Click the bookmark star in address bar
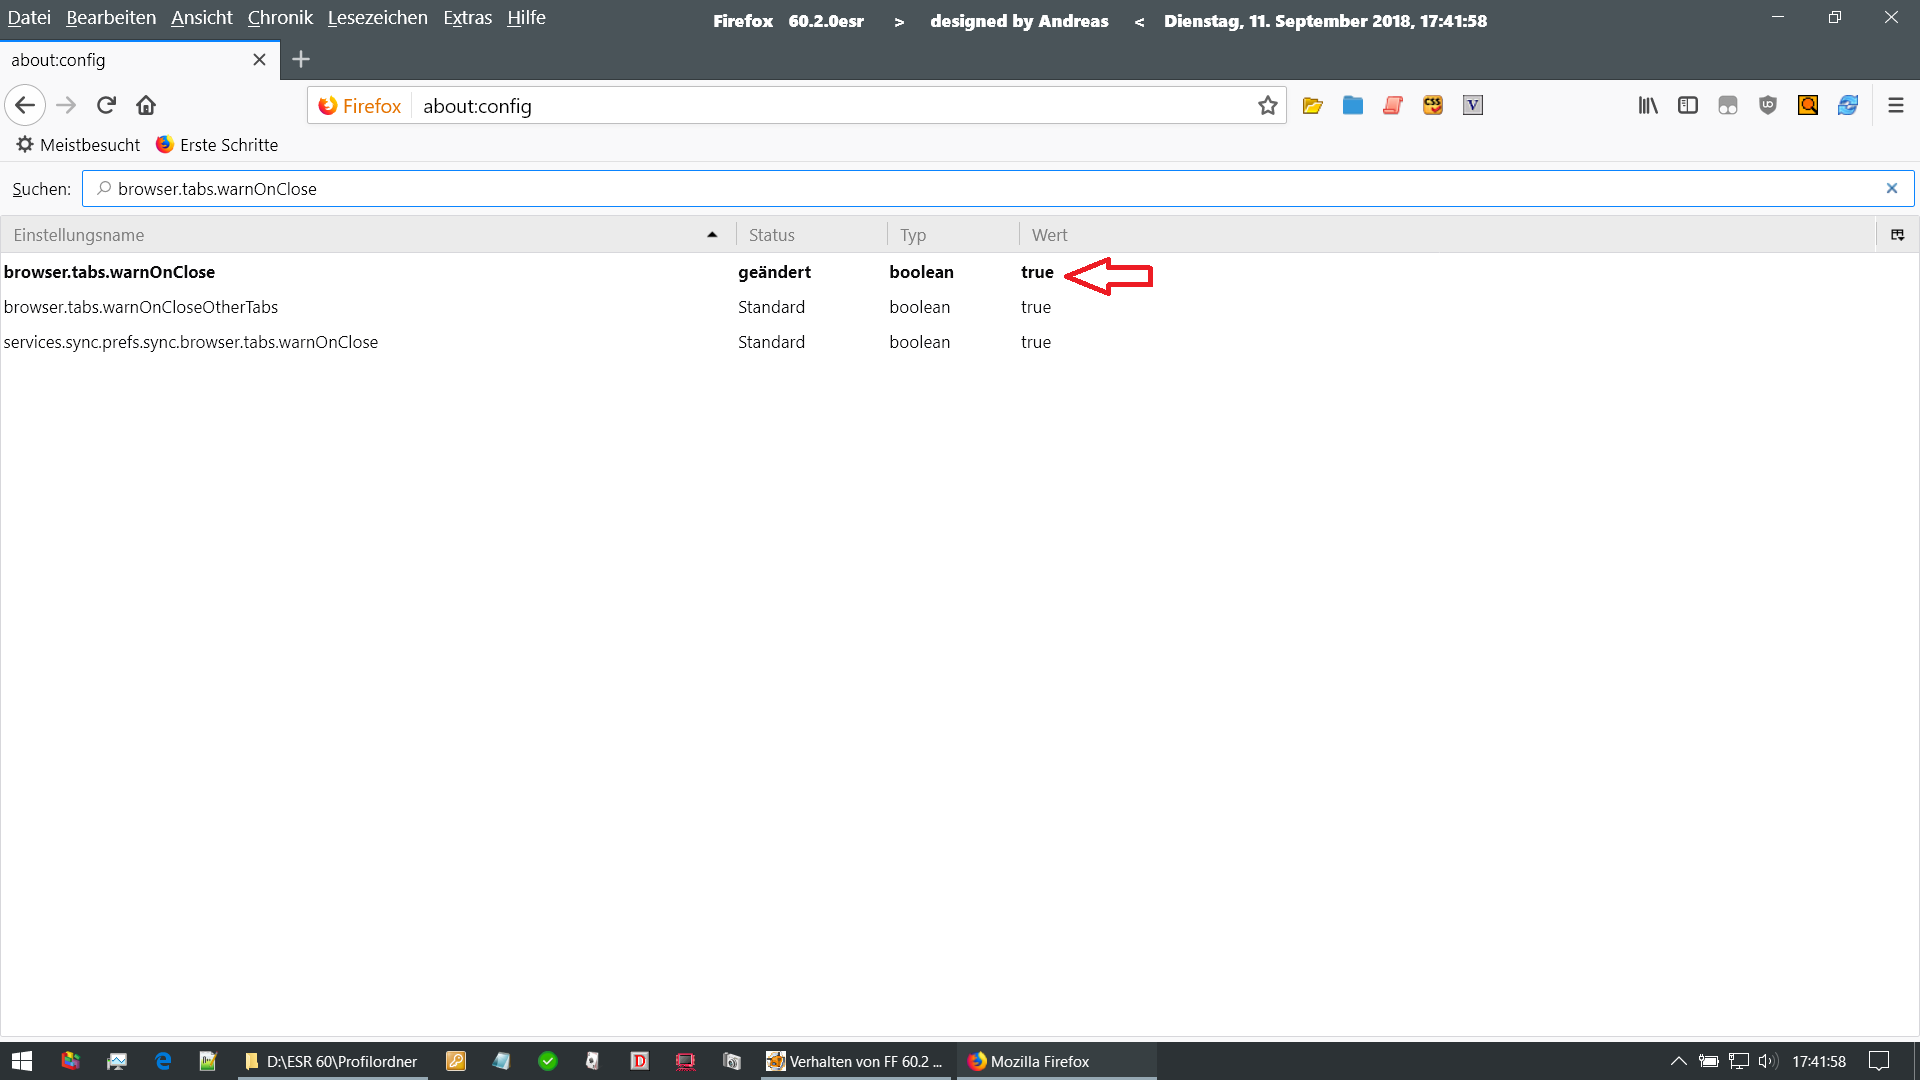 [1268, 106]
